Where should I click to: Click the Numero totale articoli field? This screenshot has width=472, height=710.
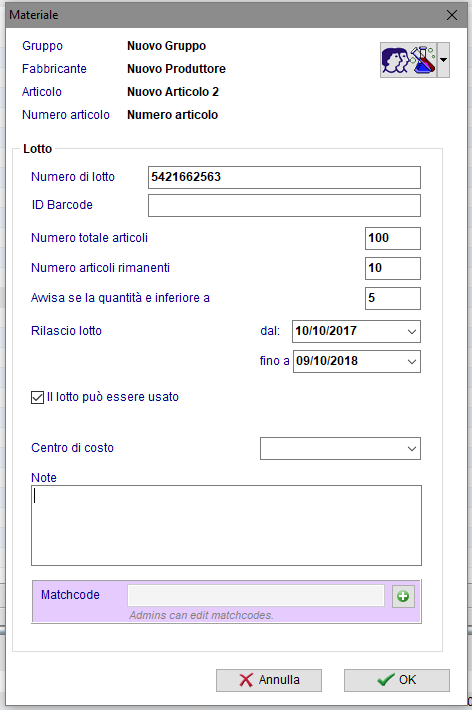[x=393, y=238]
